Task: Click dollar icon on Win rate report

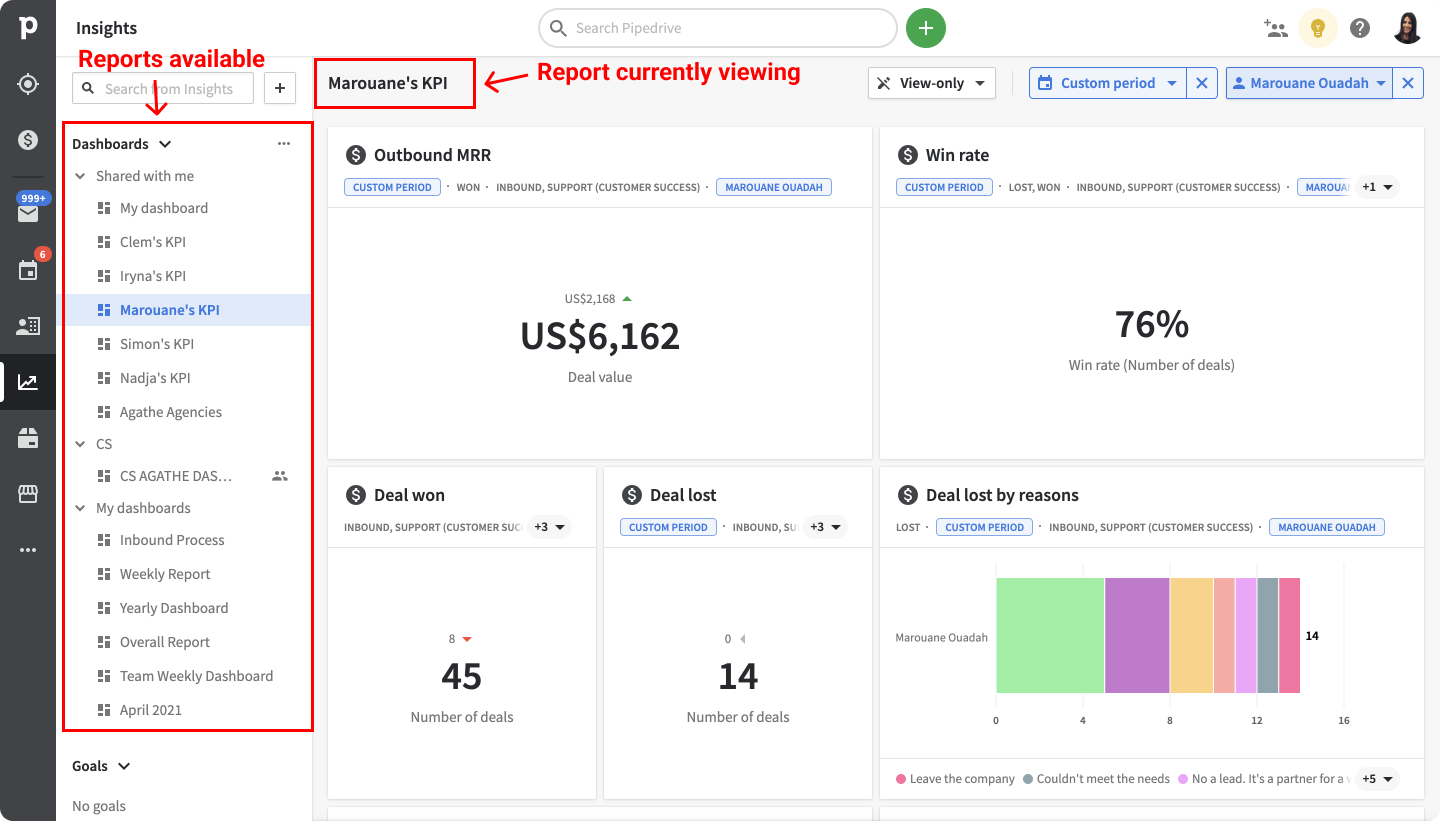Action: pyautogui.click(x=907, y=155)
